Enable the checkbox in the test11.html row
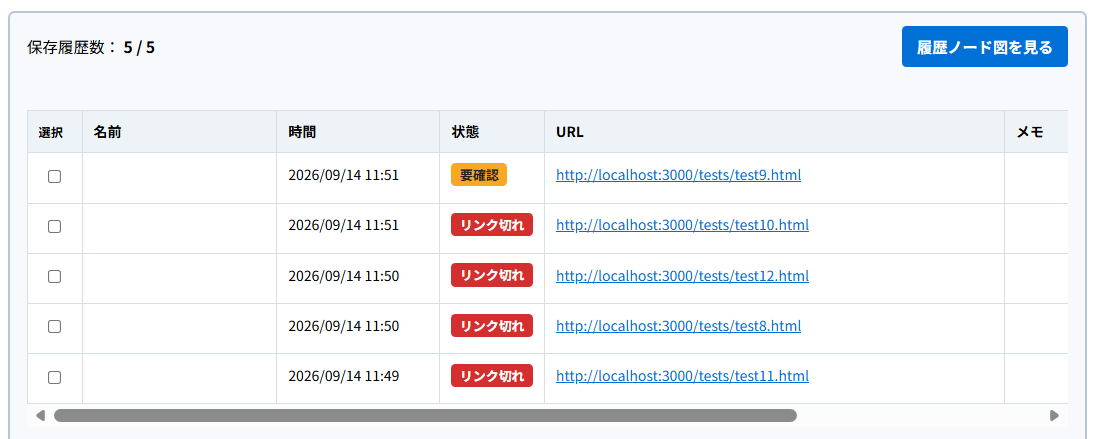 (54, 377)
